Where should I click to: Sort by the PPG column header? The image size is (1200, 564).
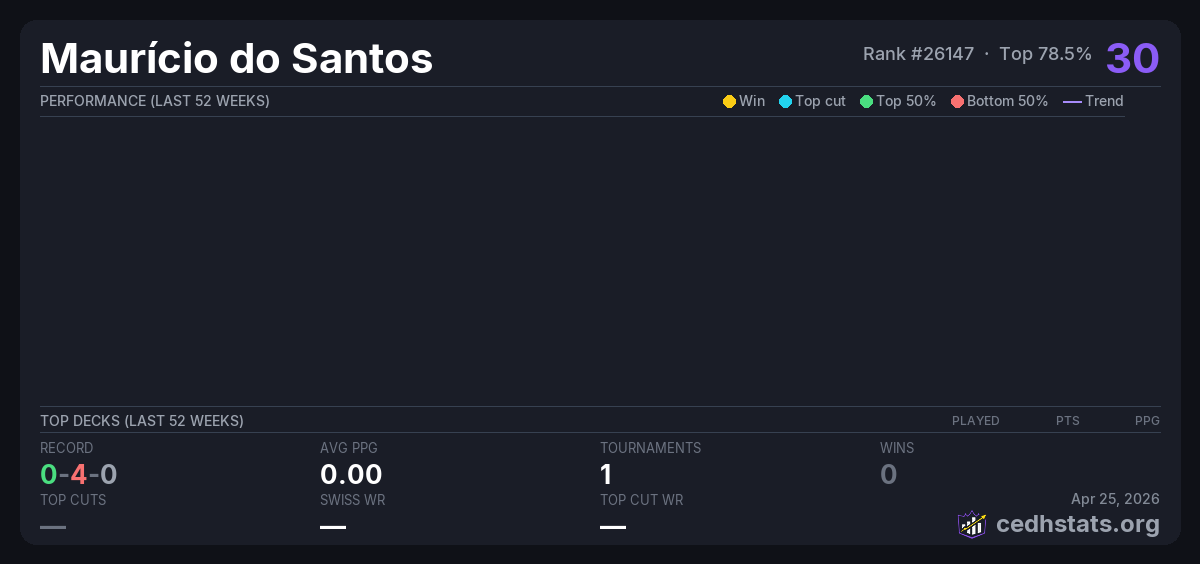tap(1147, 421)
